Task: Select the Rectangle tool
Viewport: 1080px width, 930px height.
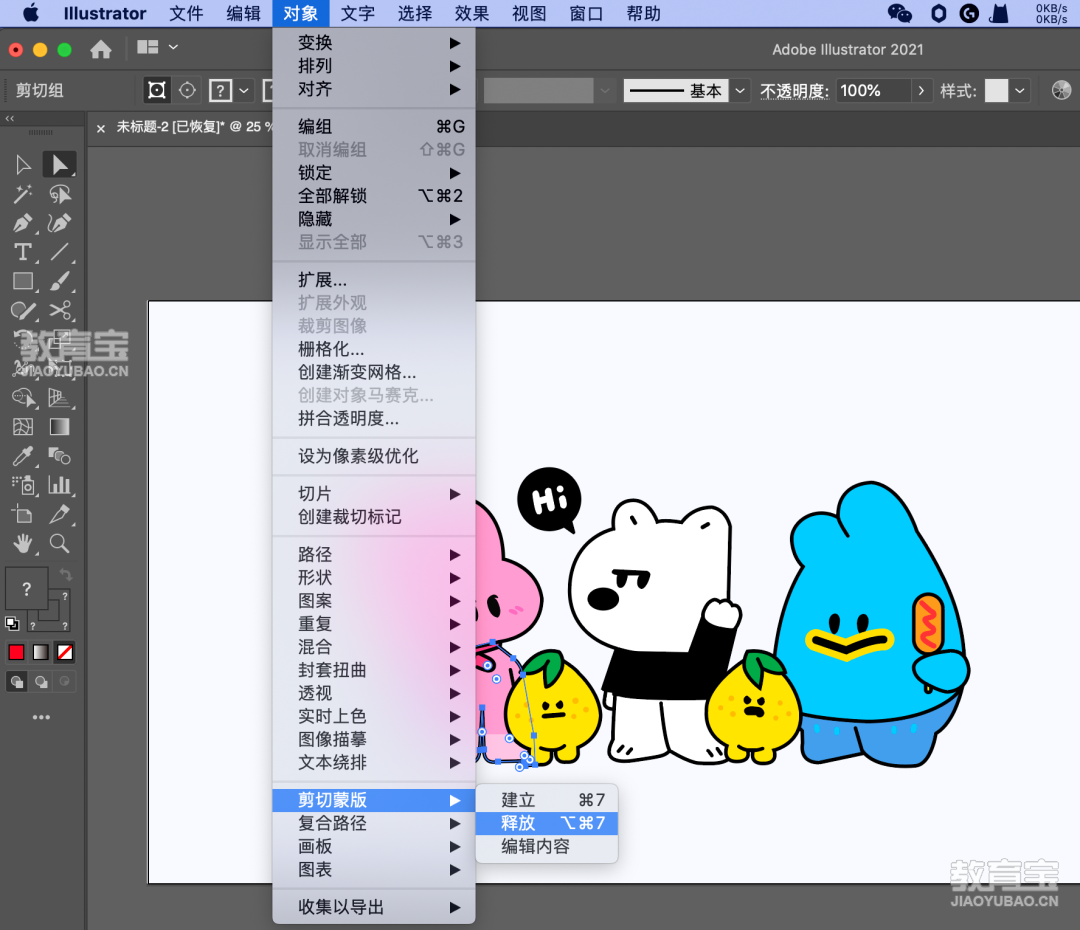Action: point(23,281)
